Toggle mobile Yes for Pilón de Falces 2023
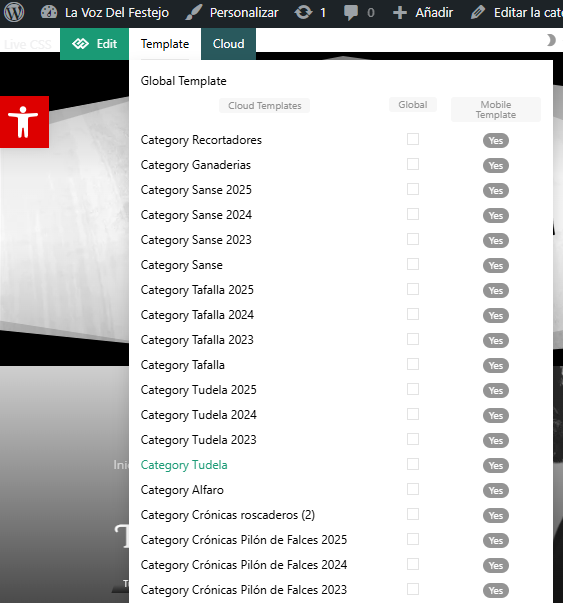The image size is (563, 613). [x=496, y=591]
